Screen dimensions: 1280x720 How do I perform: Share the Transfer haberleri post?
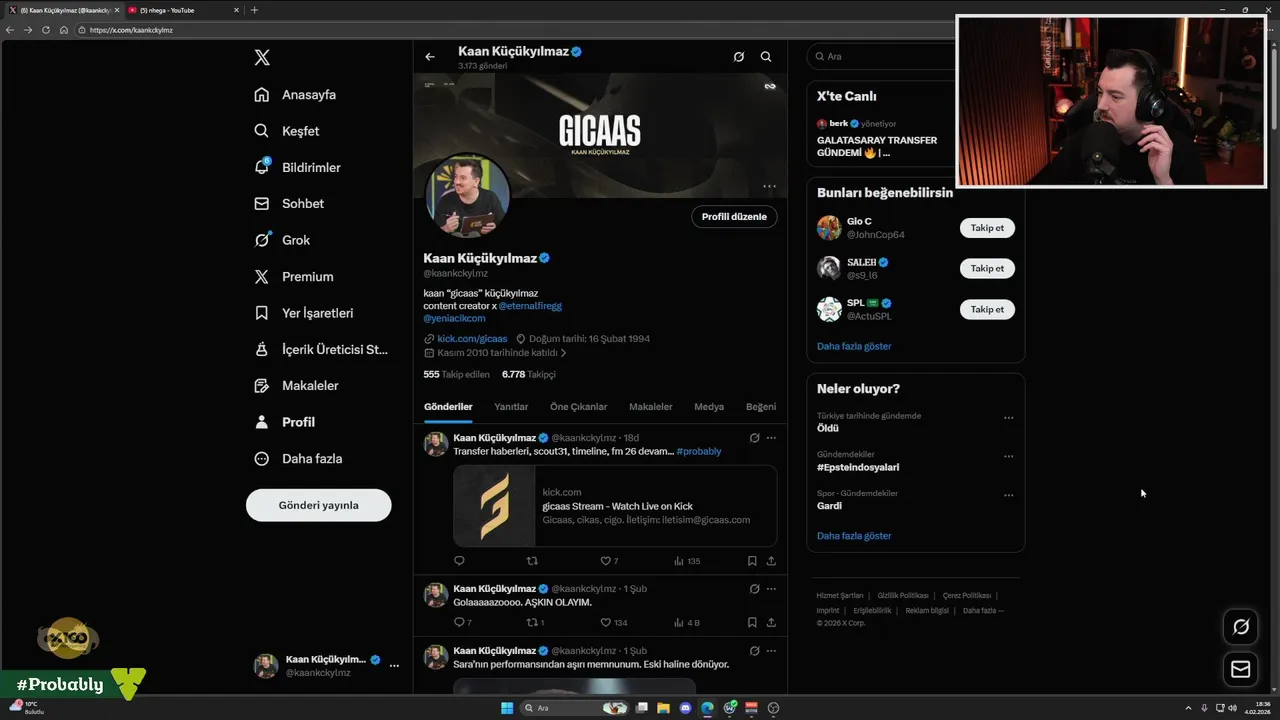[x=771, y=561]
